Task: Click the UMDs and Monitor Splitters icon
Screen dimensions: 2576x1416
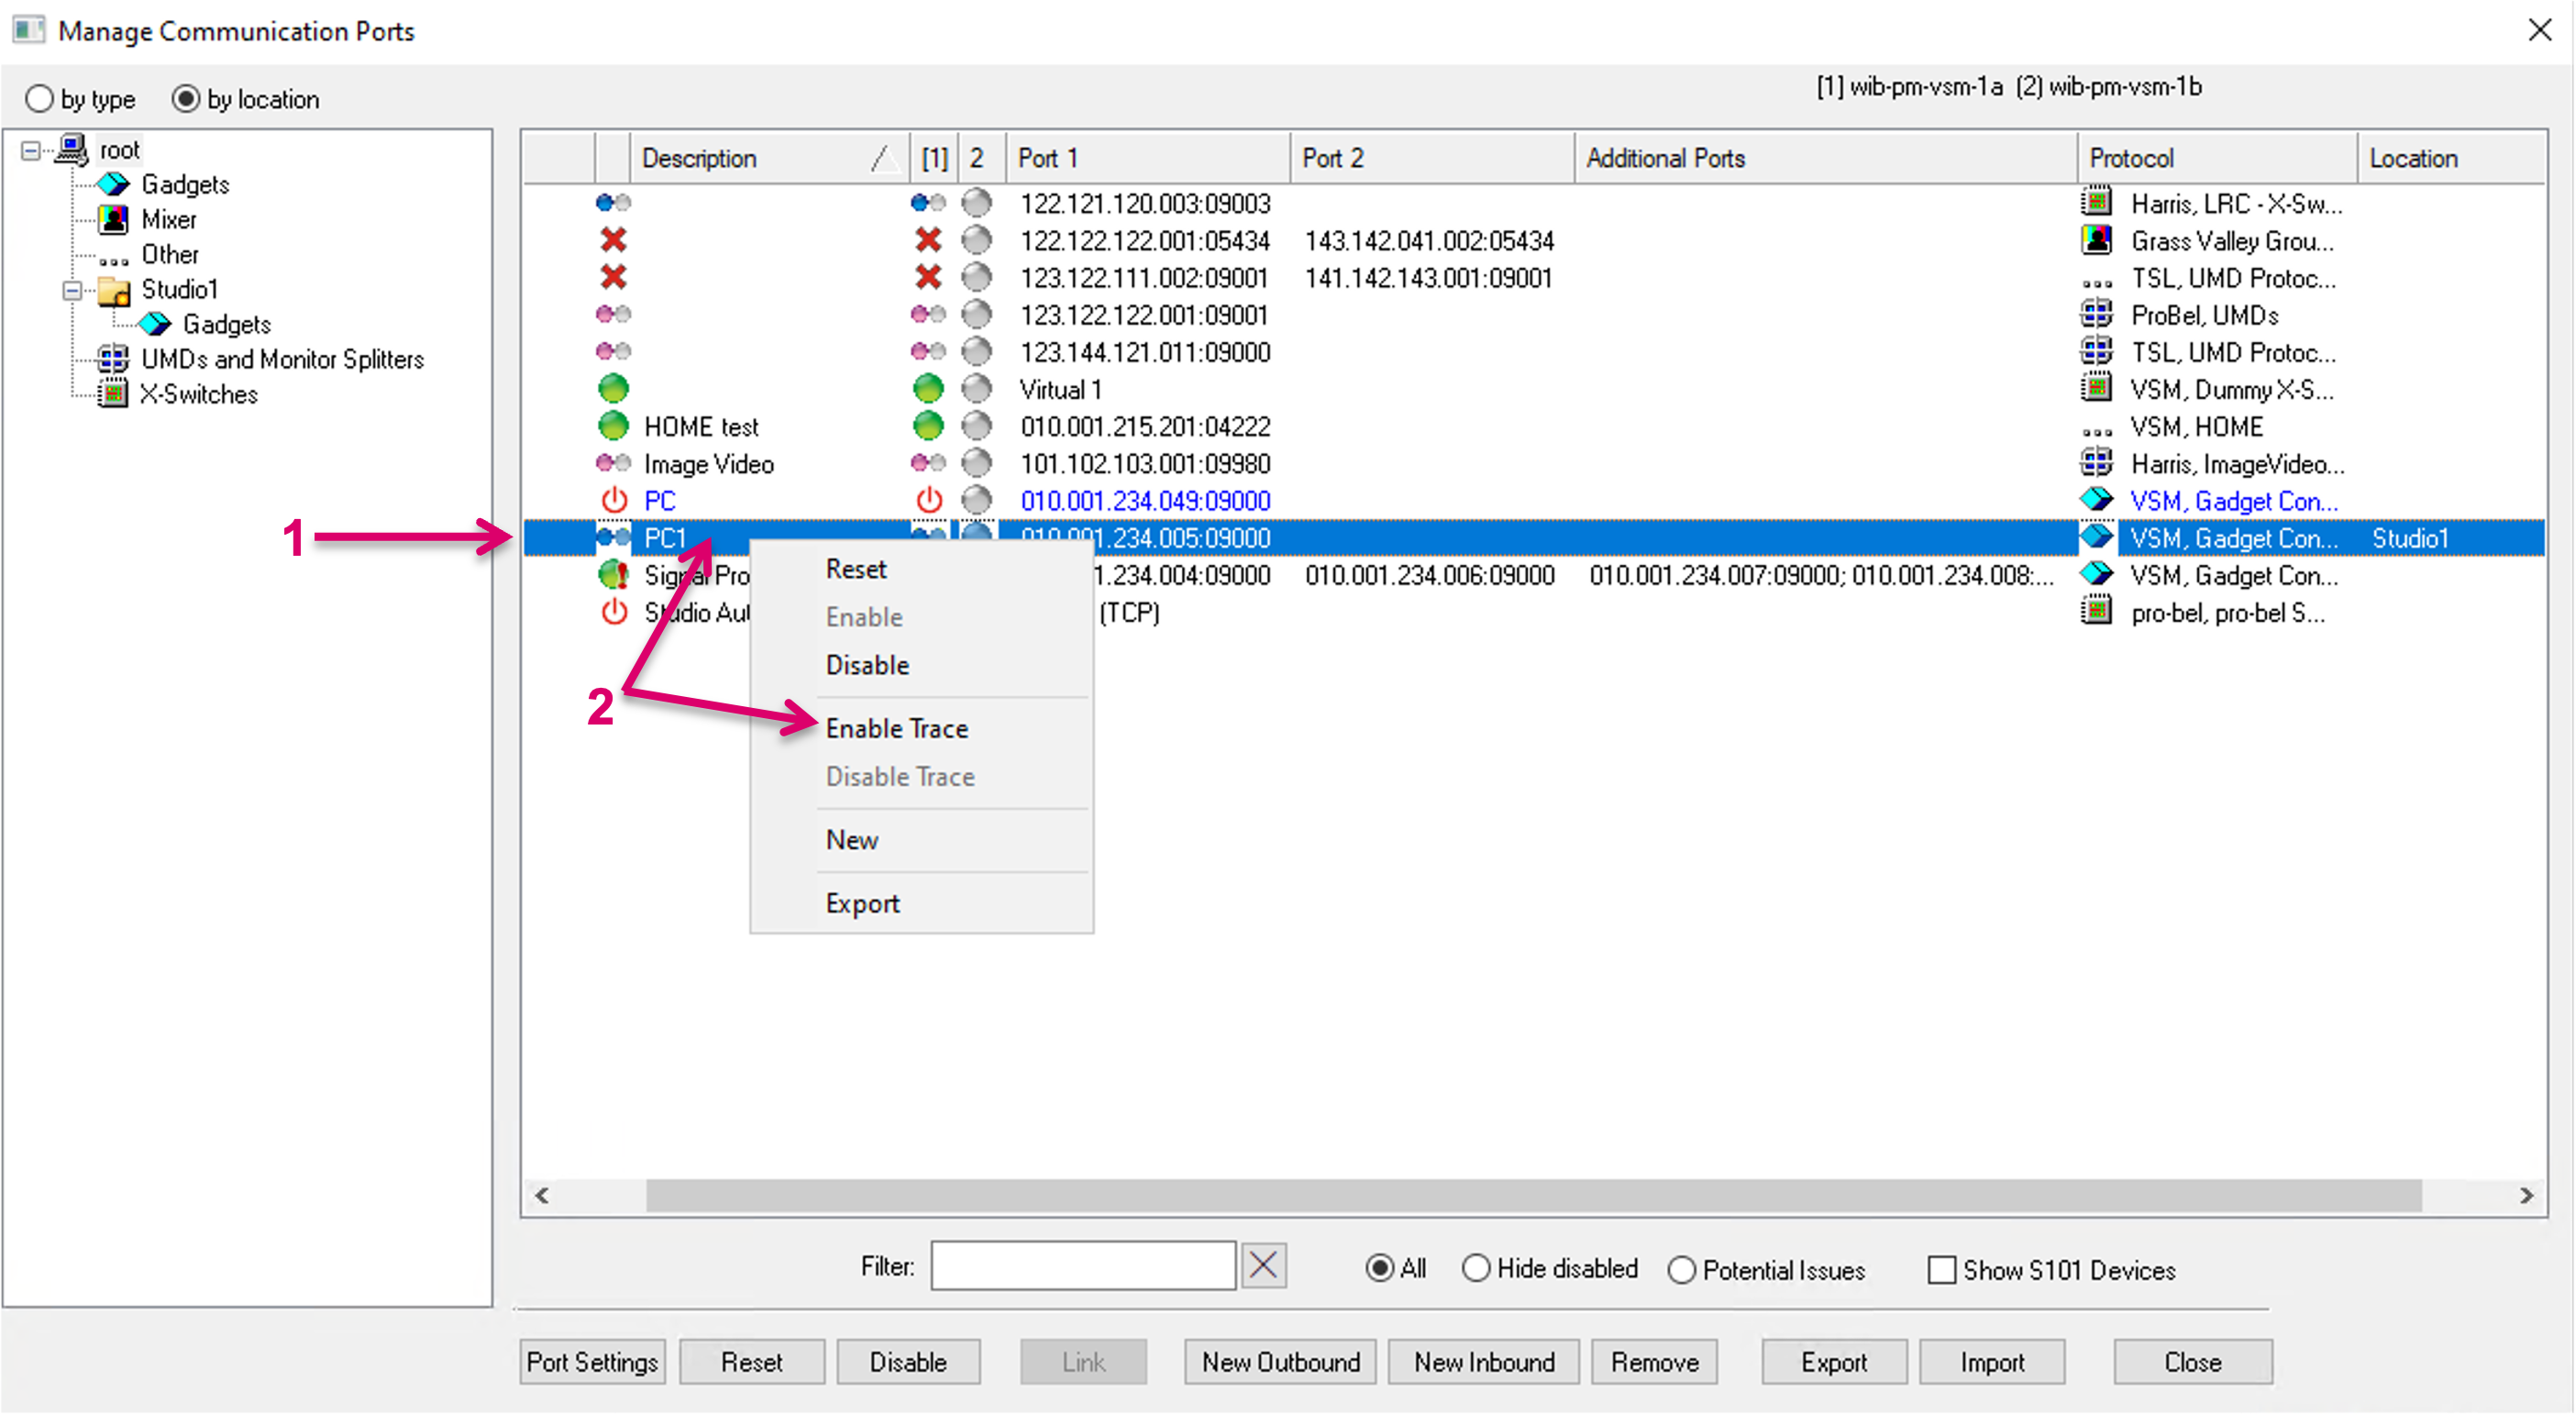Action: [113, 359]
